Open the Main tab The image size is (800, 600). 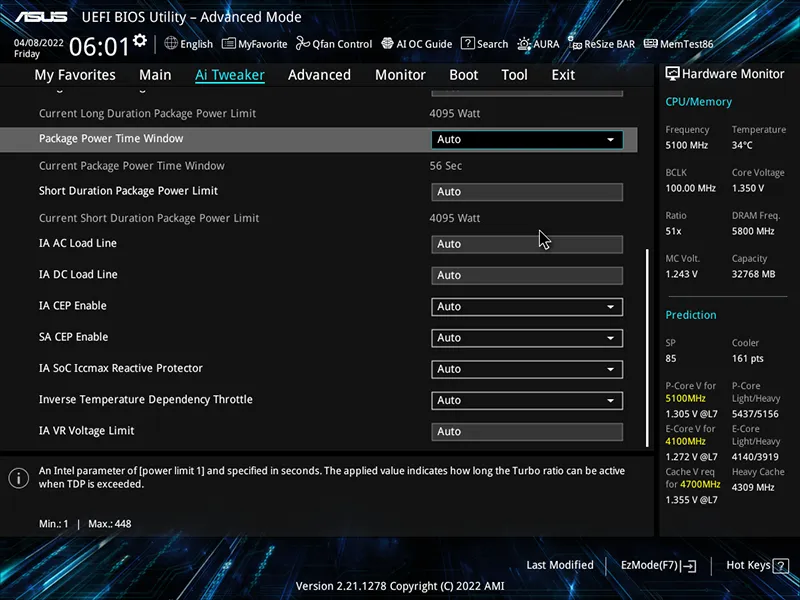coord(155,75)
